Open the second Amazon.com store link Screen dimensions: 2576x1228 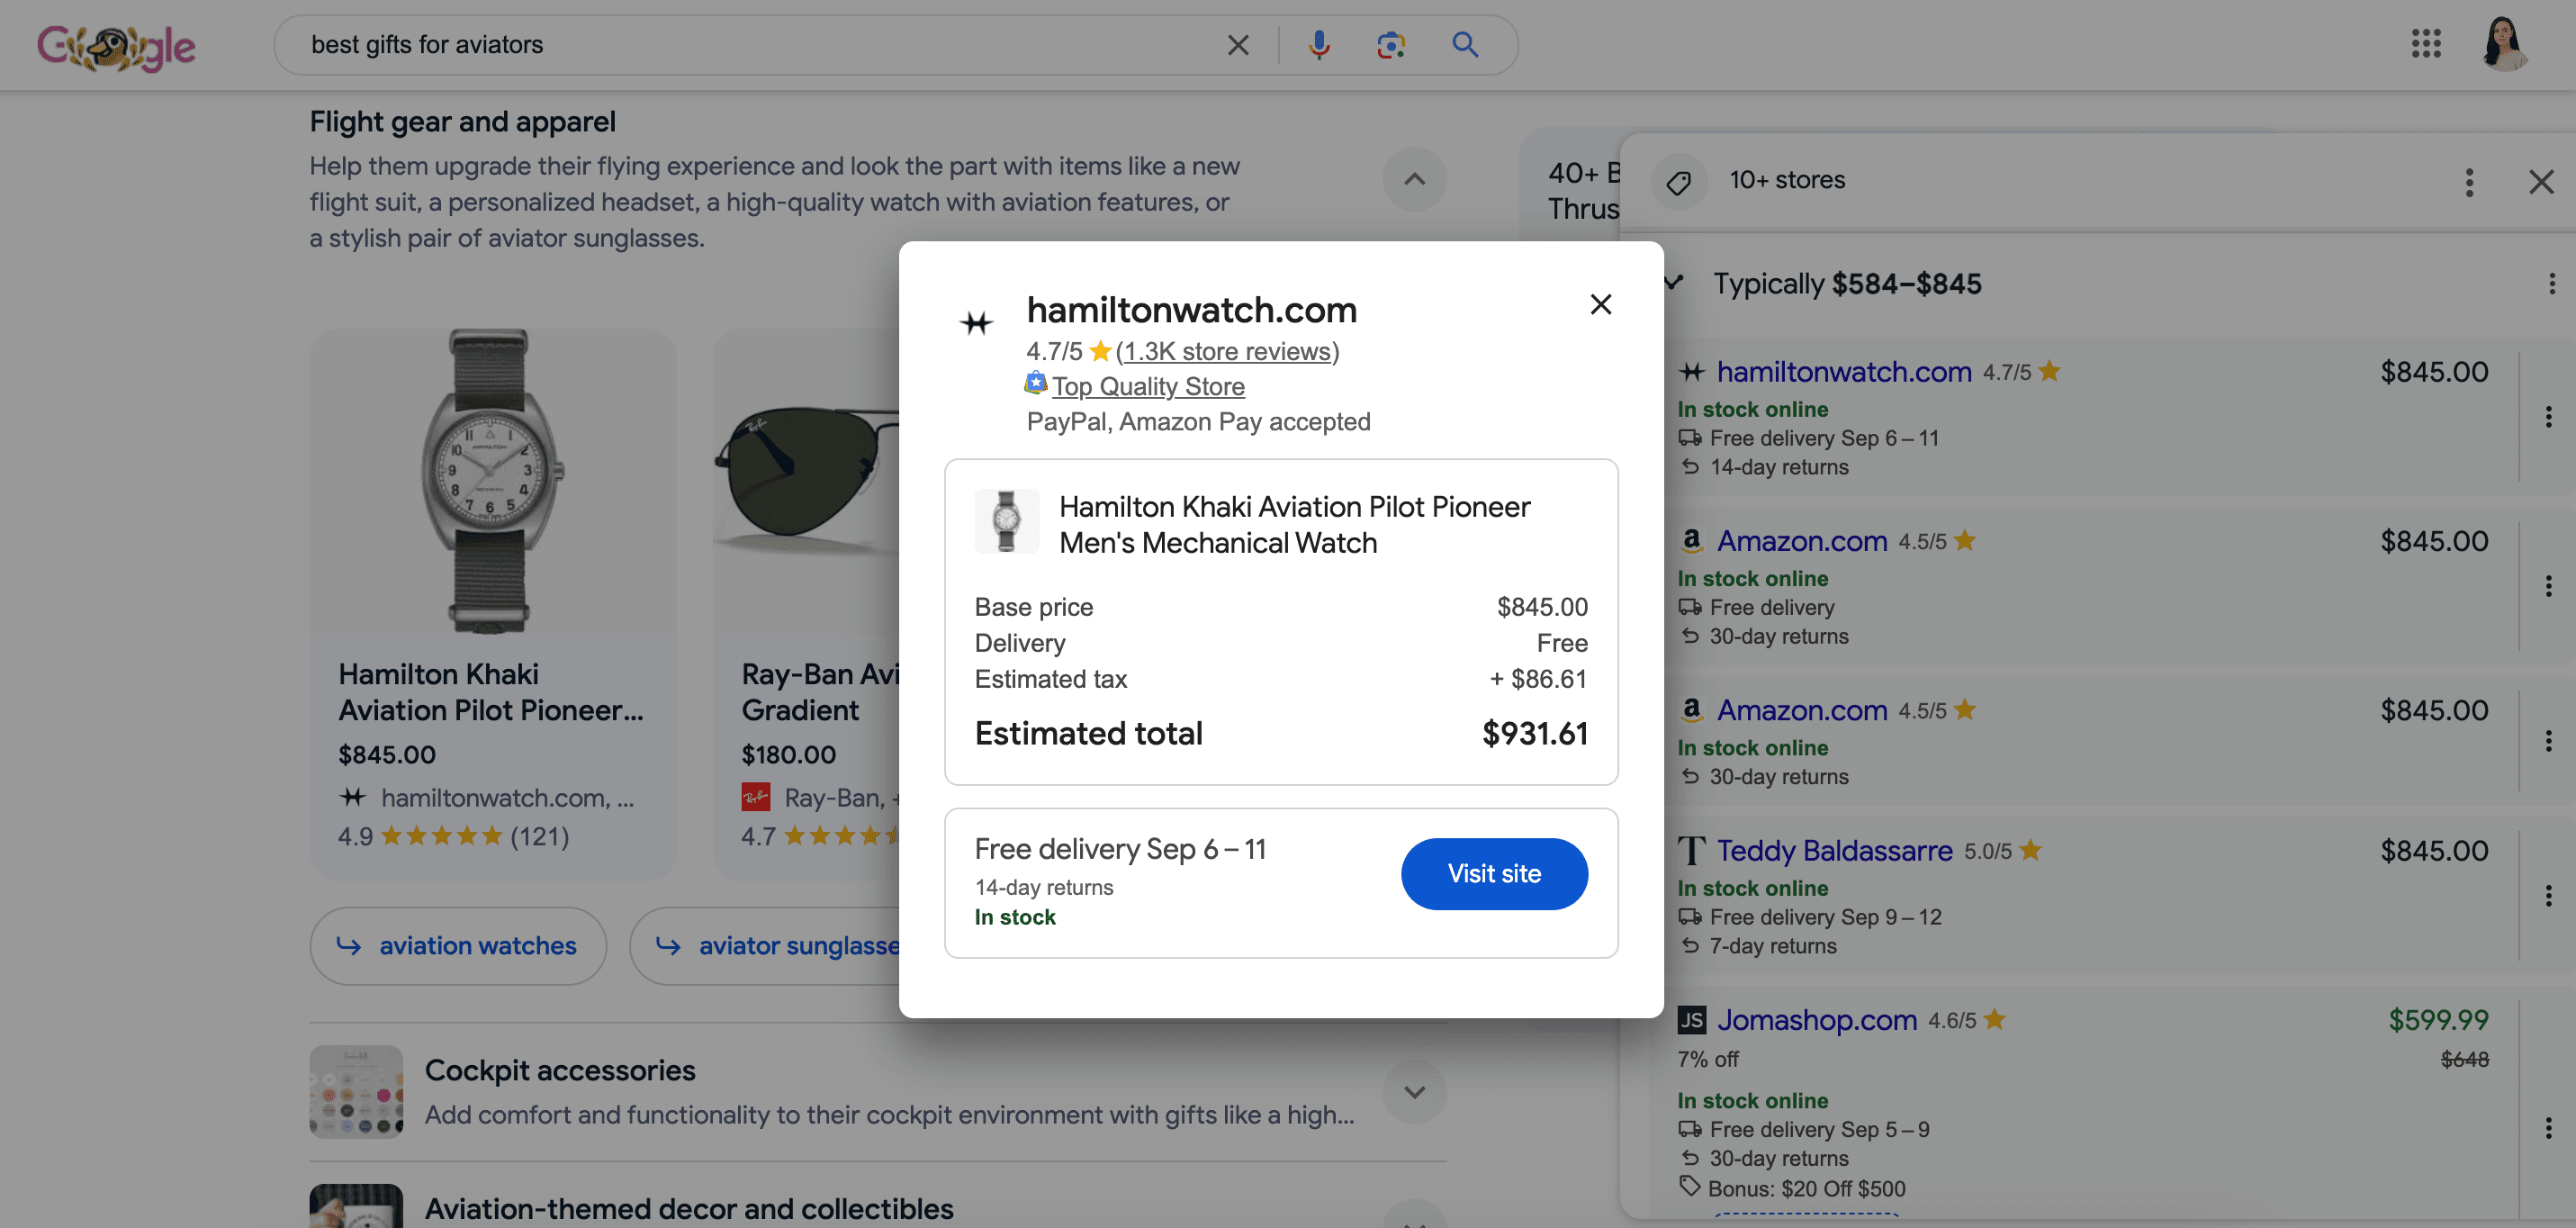coord(1802,710)
